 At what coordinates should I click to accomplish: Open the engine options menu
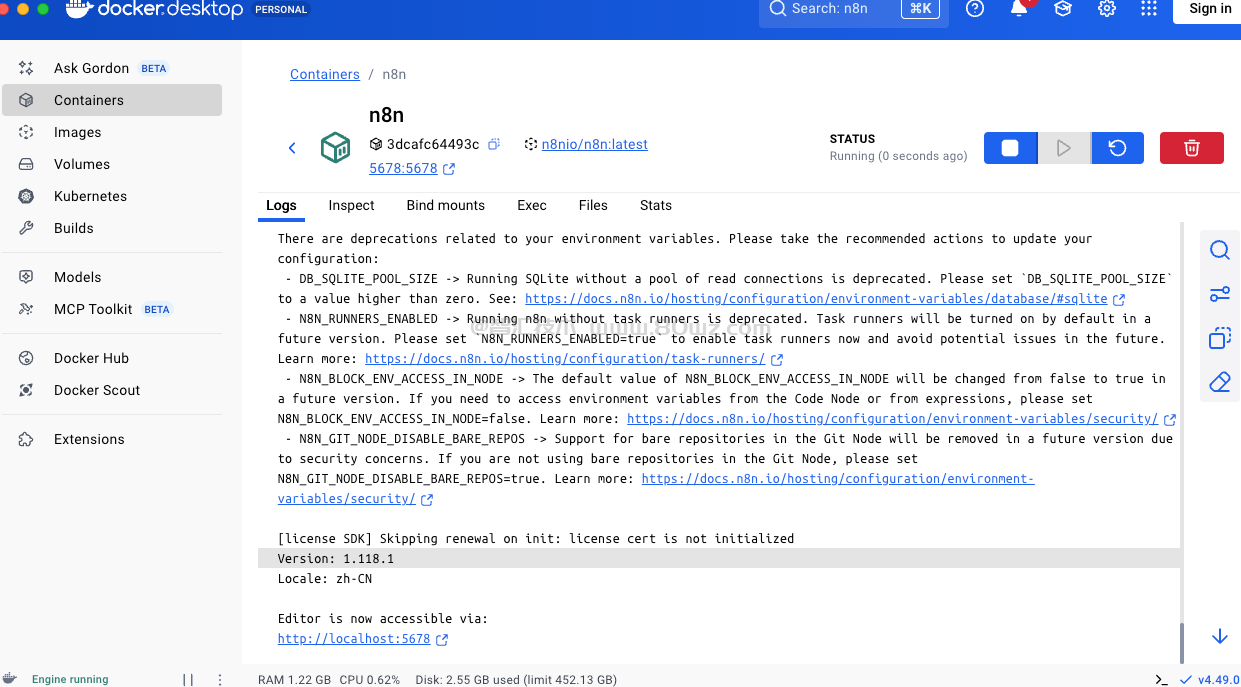220,679
